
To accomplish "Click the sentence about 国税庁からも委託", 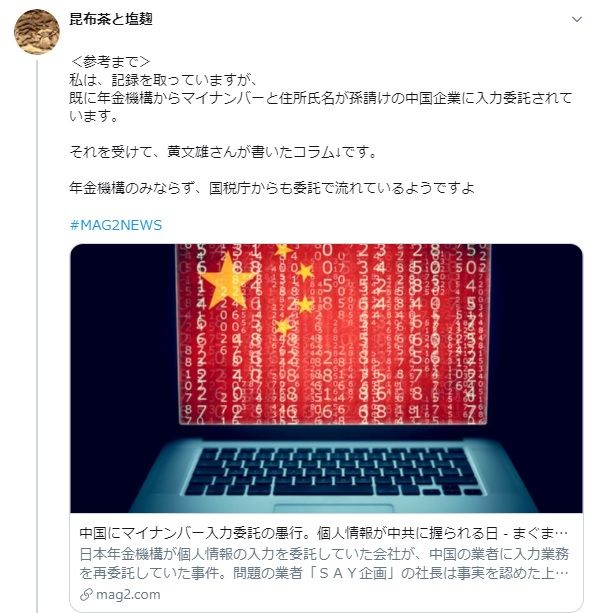I will coord(272,188).
